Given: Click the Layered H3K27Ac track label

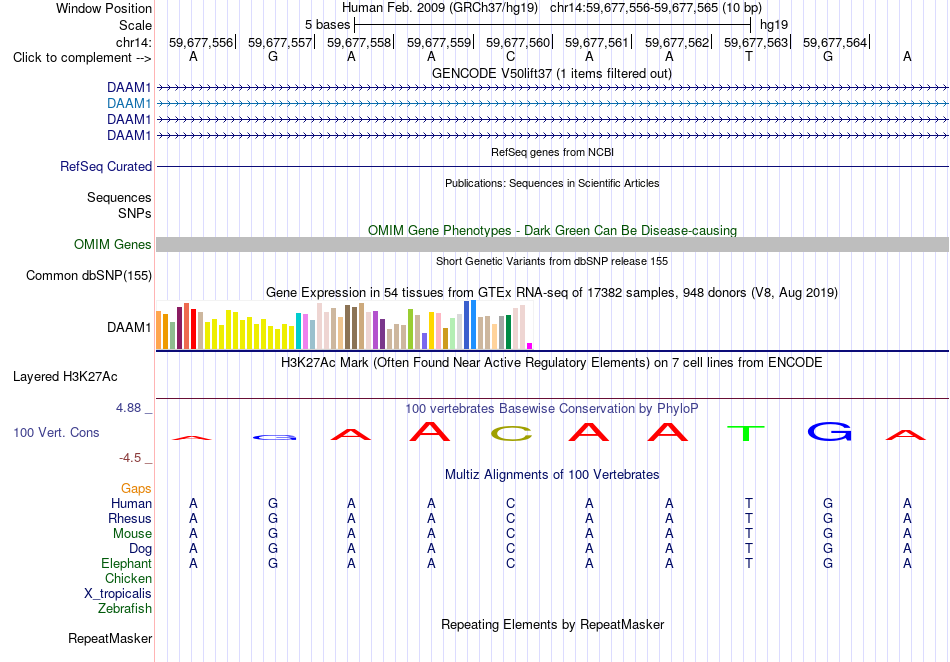Looking at the screenshot, I should pos(65,377).
